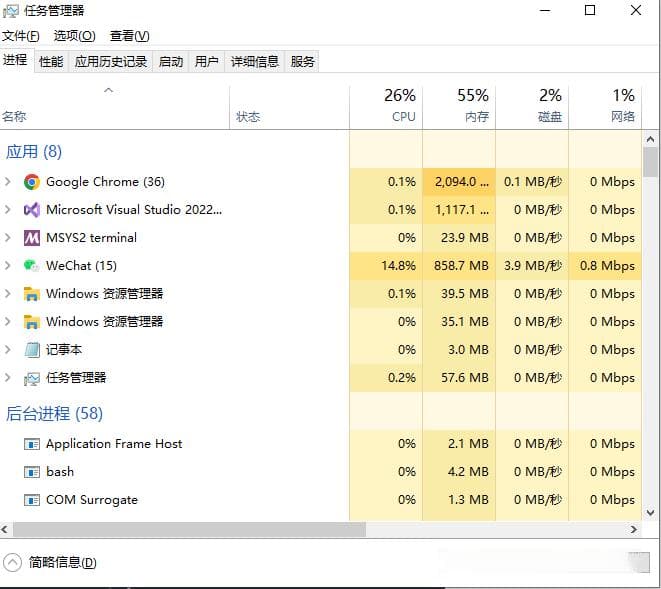Viewport: 661px width, 589px height.
Task: Expand the 任务管理器 process group
Action: (x=8, y=378)
